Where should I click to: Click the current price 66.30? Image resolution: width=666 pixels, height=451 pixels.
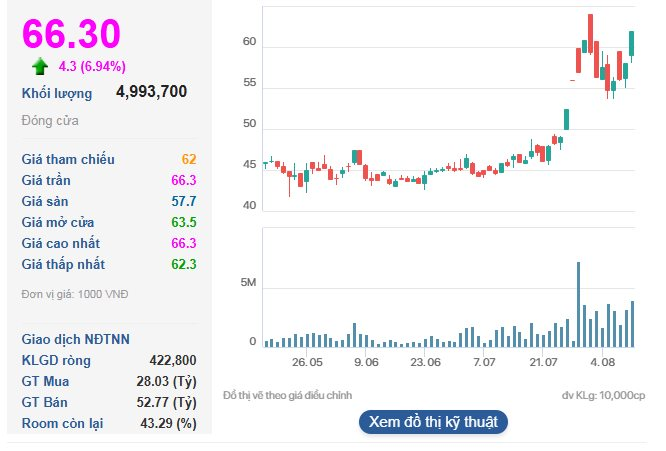click(71, 34)
